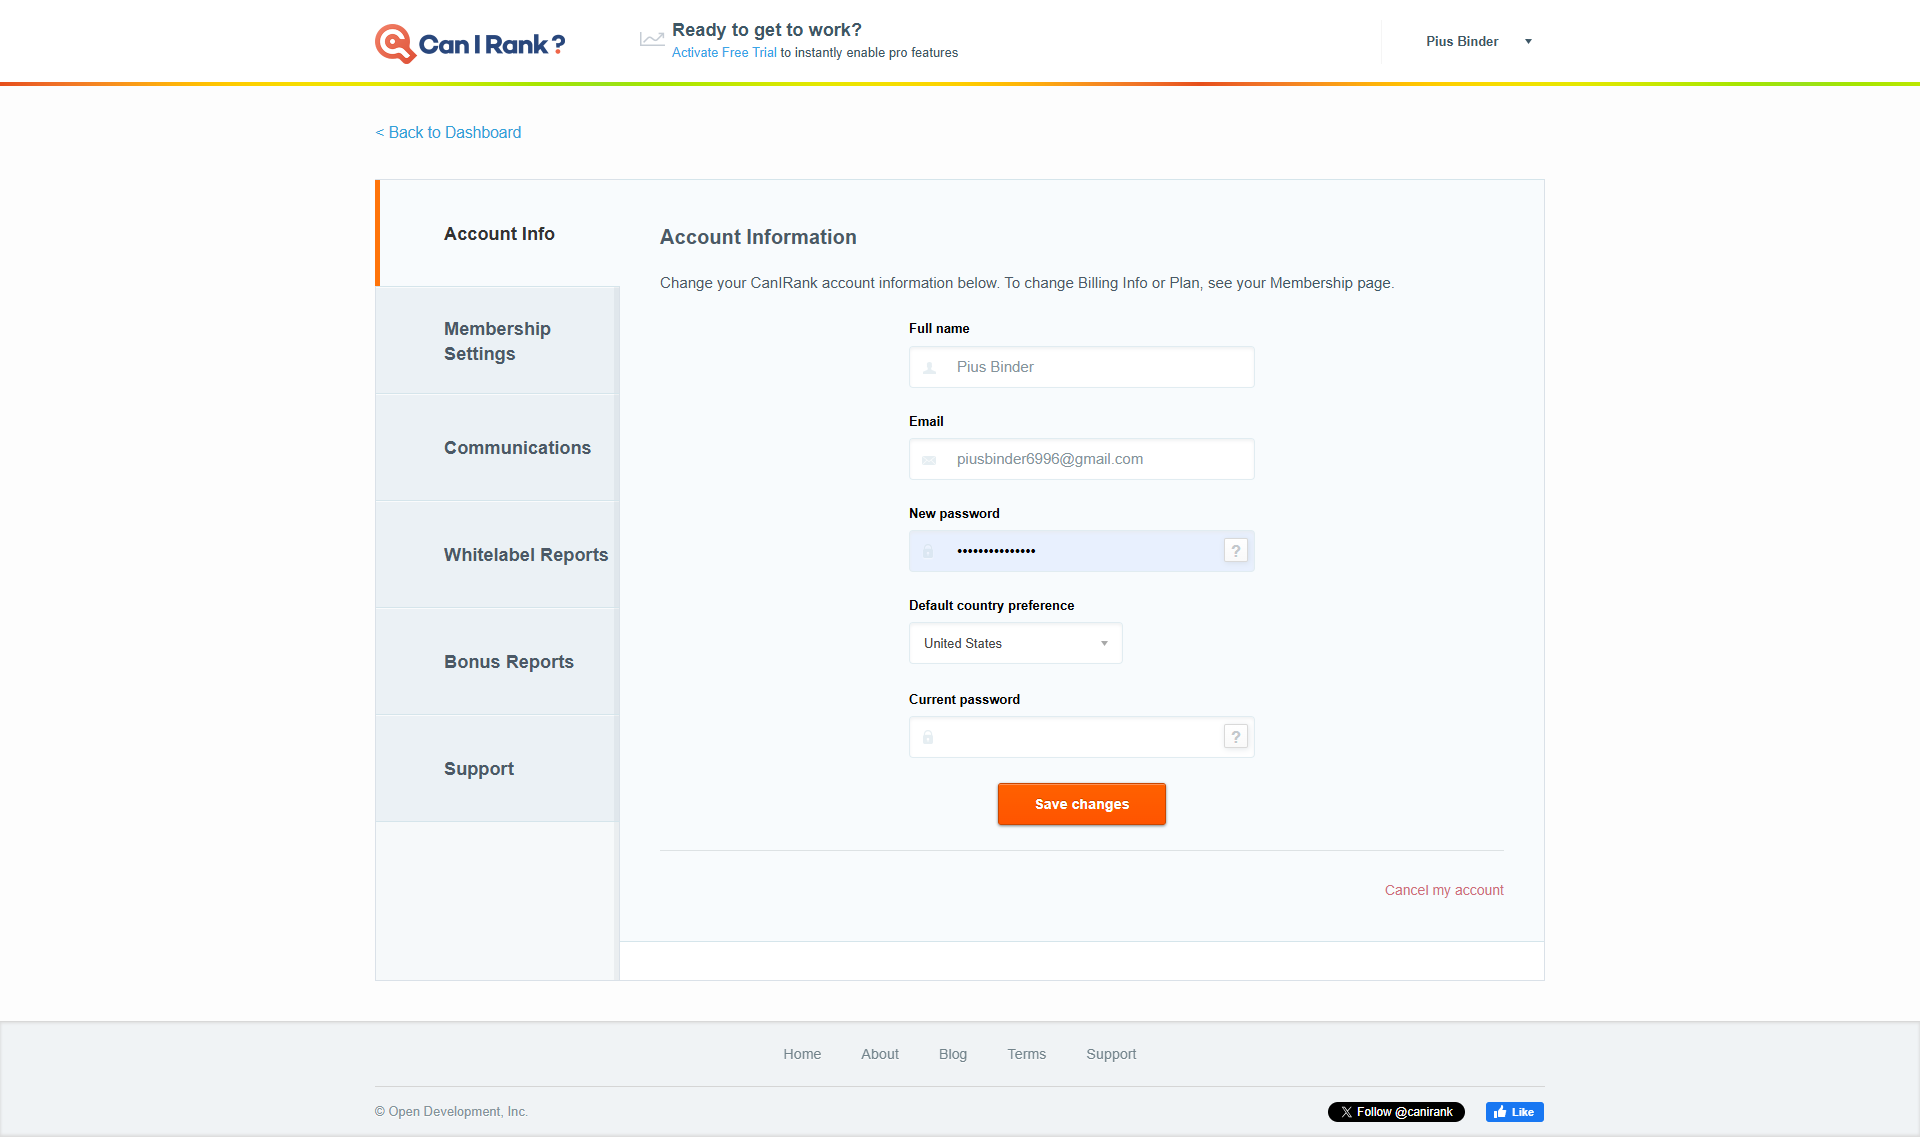1920x1137 pixels.
Task: Go to Support sidebar tab
Action: point(479,769)
